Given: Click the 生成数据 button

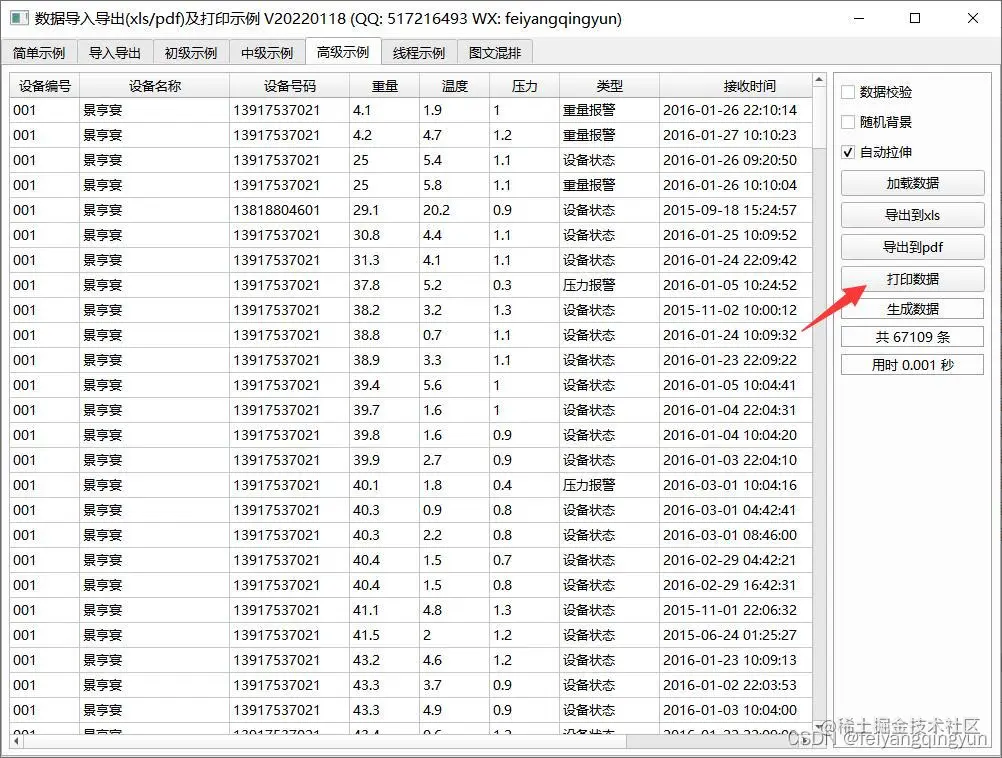Looking at the screenshot, I should click(913, 309).
